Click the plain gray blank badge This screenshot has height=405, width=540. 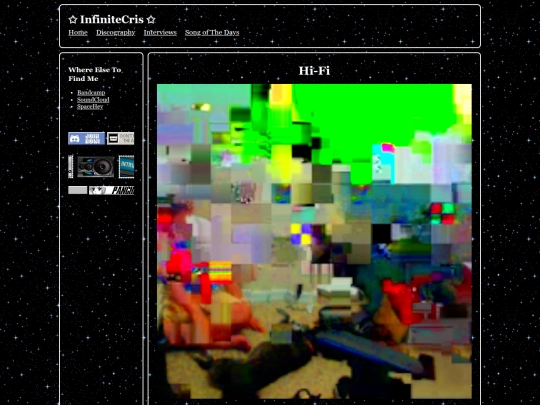(77, 190)
